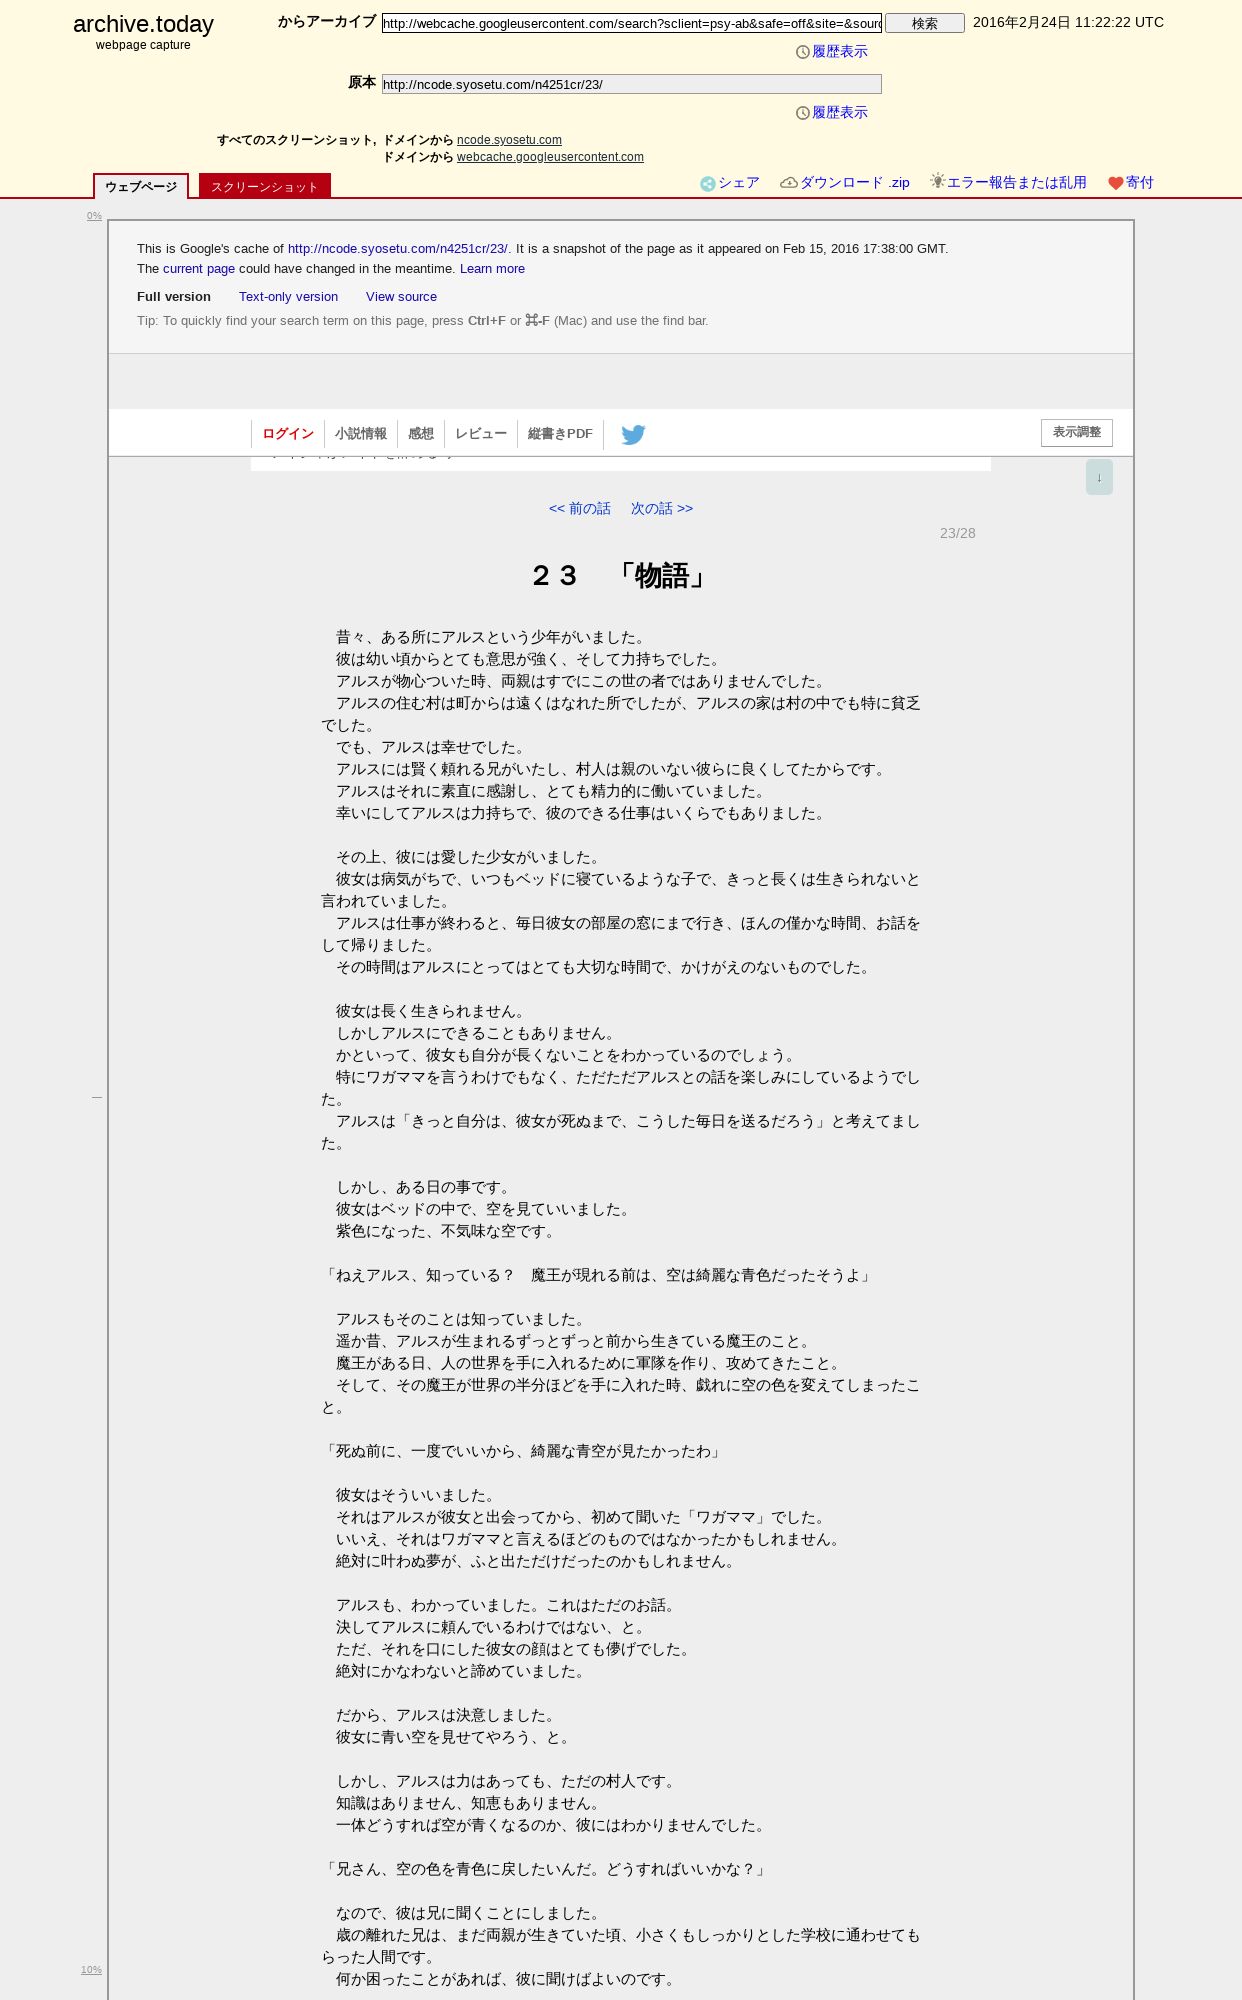Click the View source link
This screenshot has width=1242, height=2000.
pyautogui.click(x=401, y=297)
